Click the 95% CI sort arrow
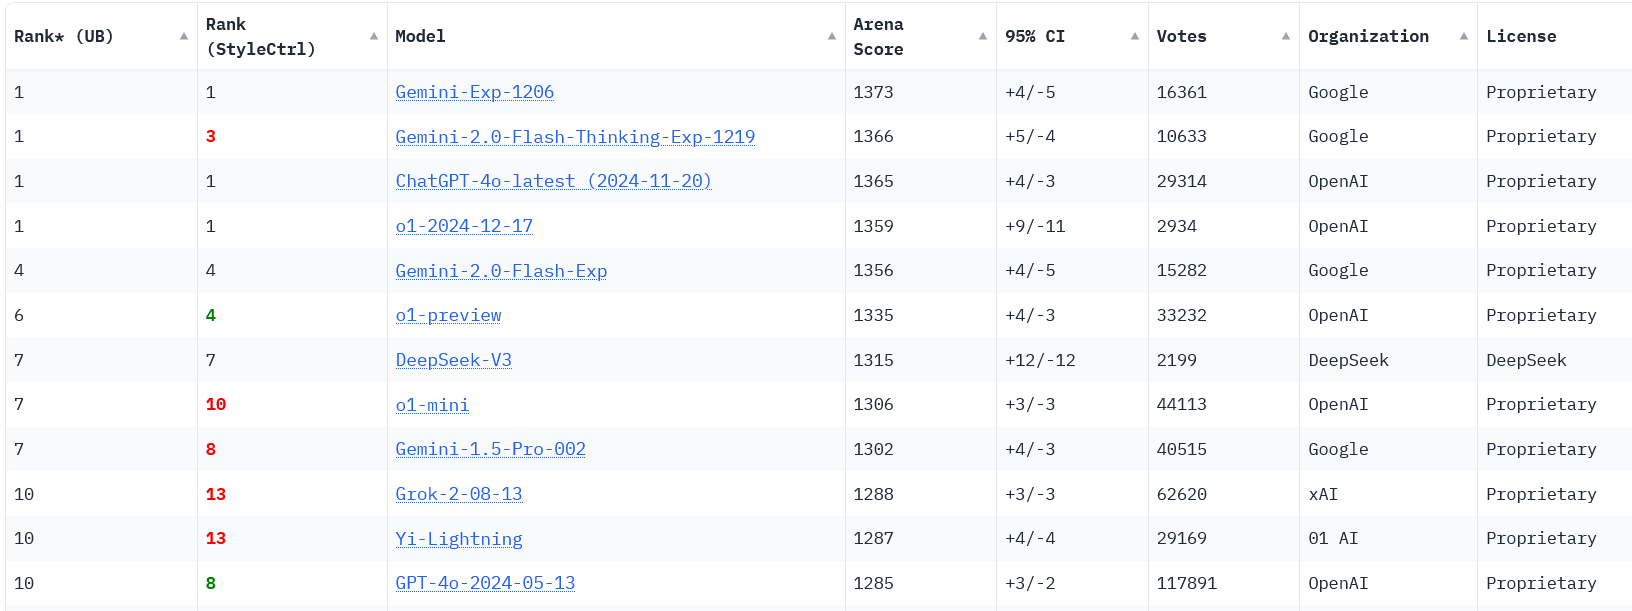1632x611 pixels. coord(1135,36)
